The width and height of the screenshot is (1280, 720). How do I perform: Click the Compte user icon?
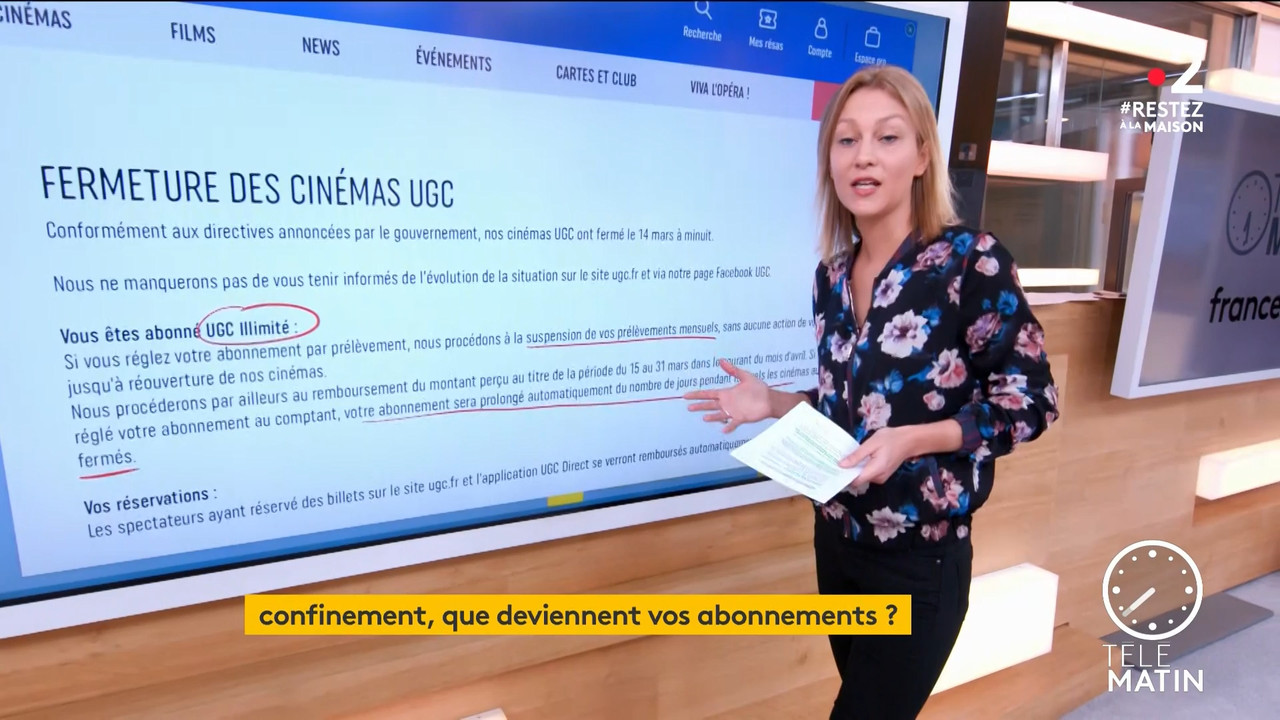click(x=821, y=28)
